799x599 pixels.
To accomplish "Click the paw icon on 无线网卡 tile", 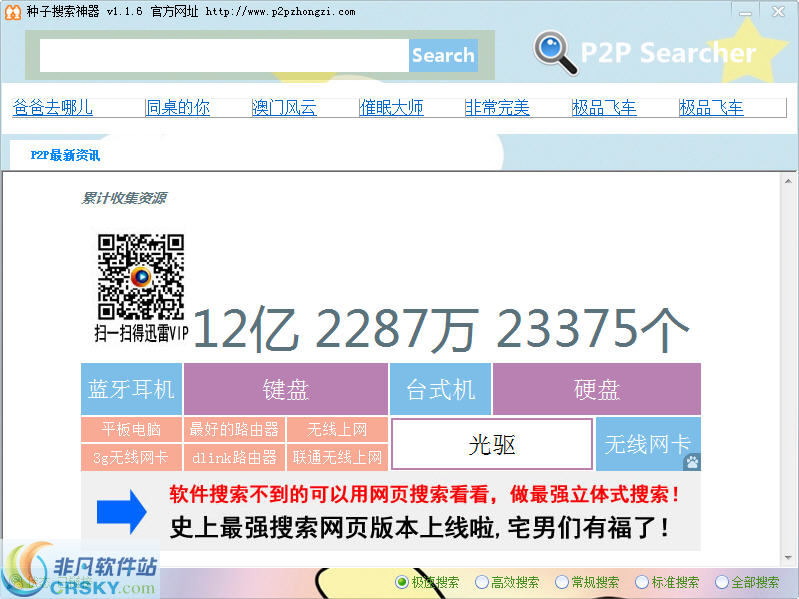I will point(692,462).
